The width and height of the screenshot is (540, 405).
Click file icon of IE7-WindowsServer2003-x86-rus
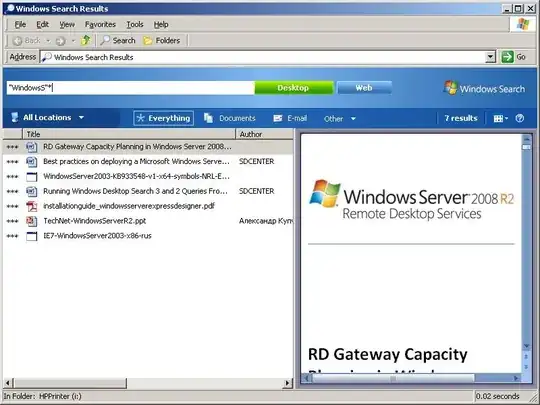(x=32, y=236)
